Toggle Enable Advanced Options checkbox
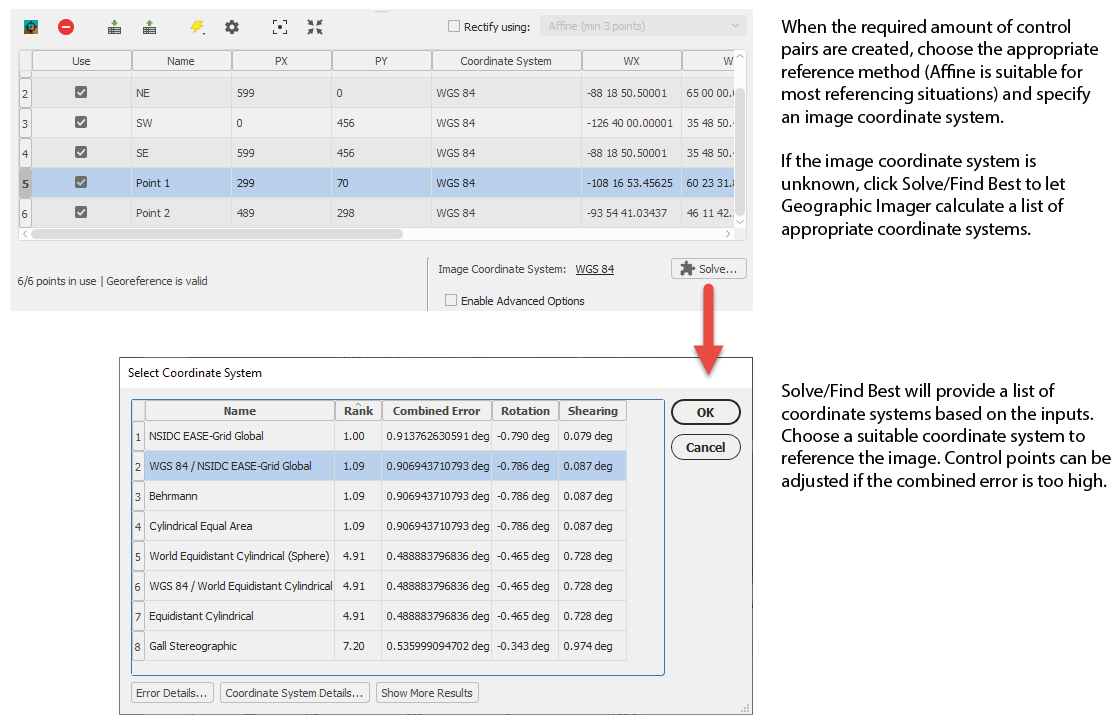Image resolution: width=1119 pixels, height=723 pixels. (451, 300)
